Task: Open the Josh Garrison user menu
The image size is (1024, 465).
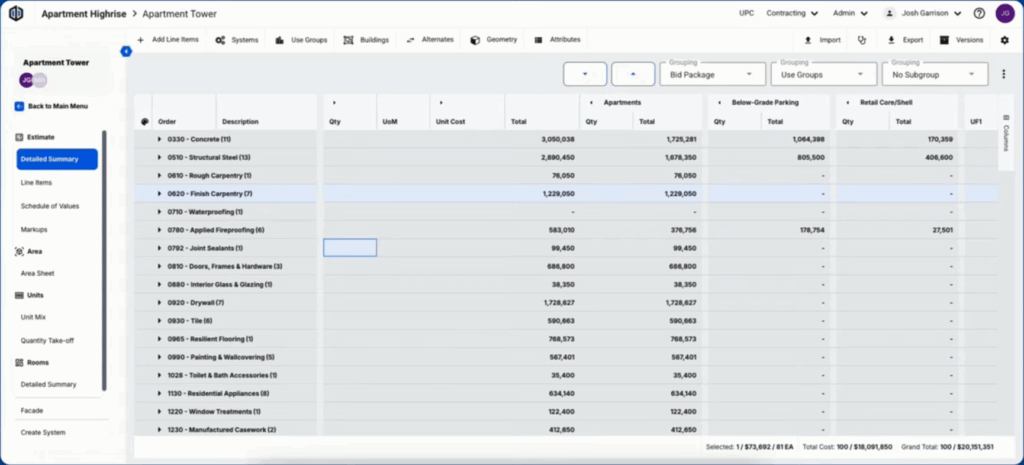Action: tap(922, 13)
